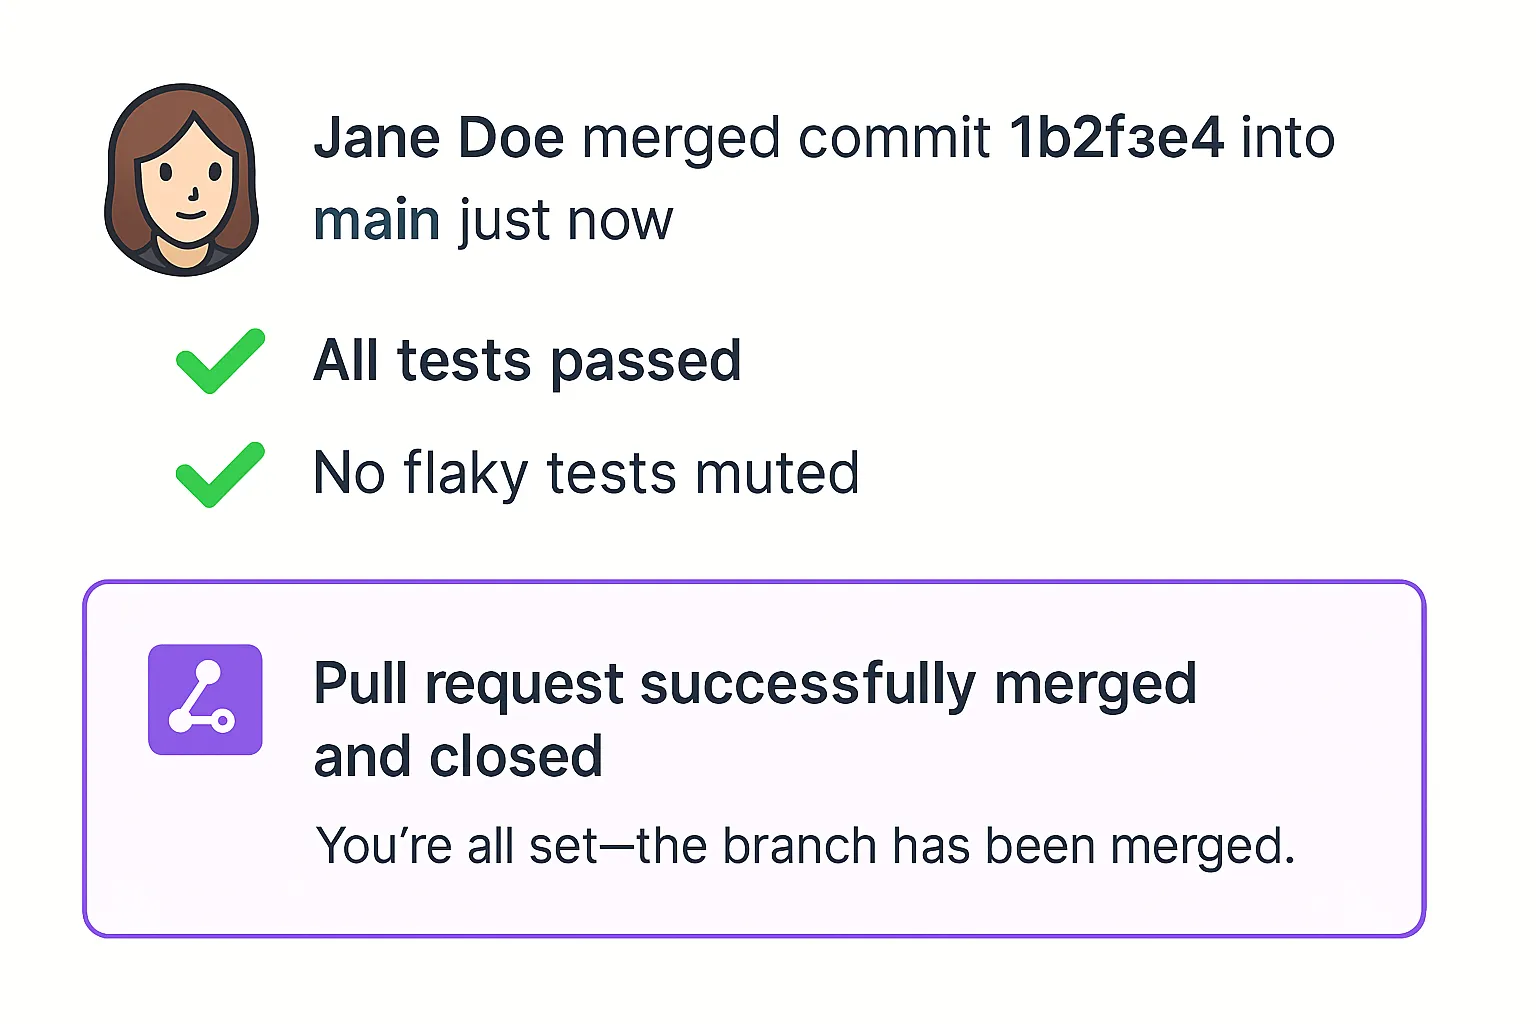Screen dimensions: 1536x1024
Task: Click the word 'merged' after Jane Doe
Action: pos(680,138)
